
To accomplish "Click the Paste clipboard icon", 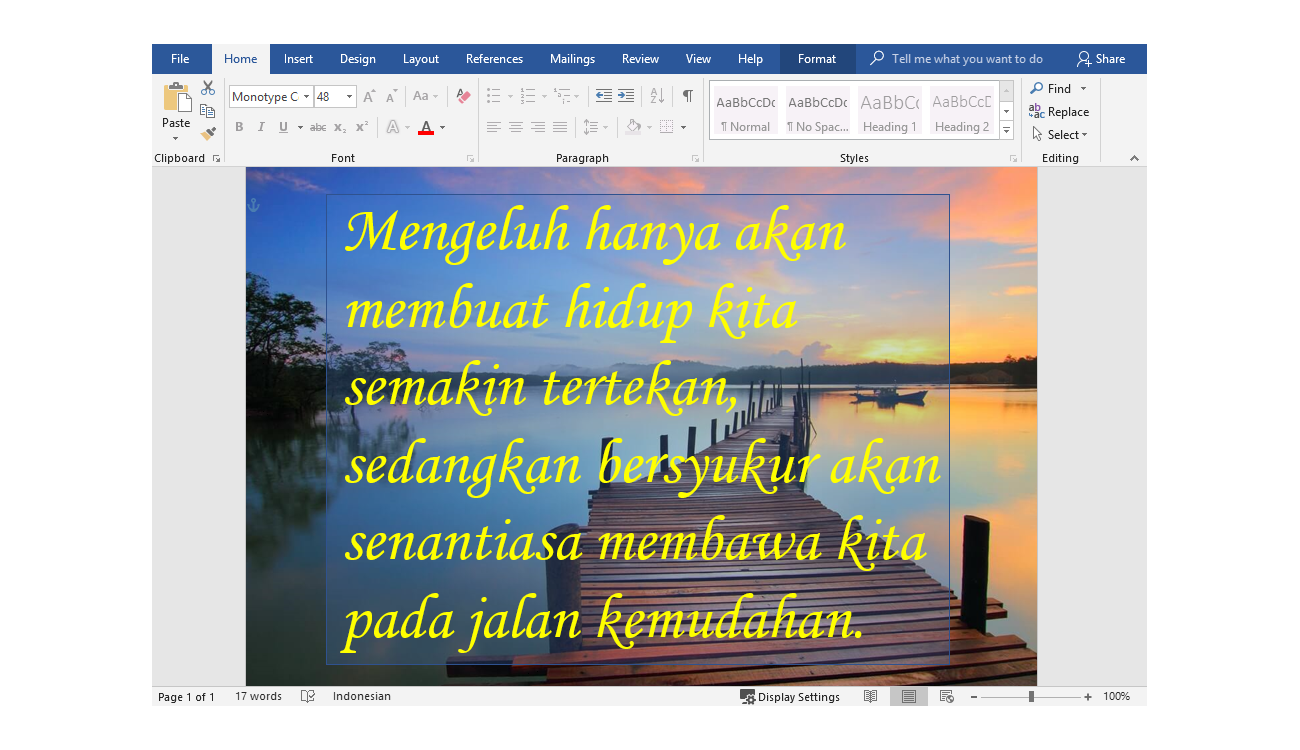I will click(176, 98).
